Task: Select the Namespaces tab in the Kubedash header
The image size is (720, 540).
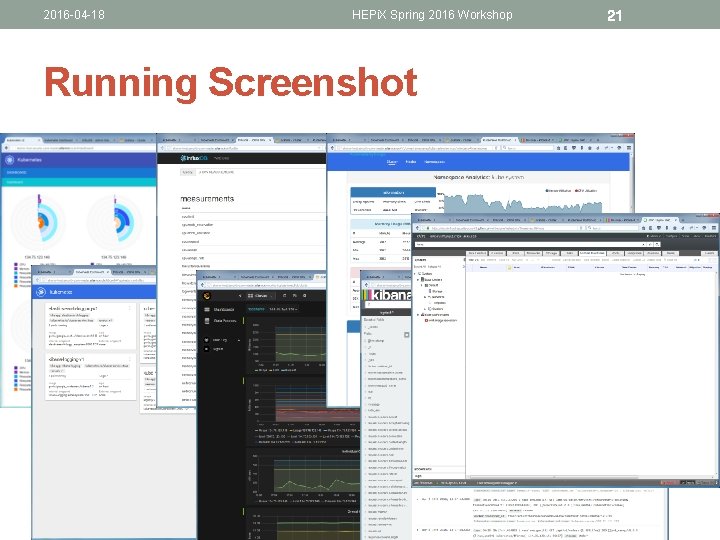Action: [434, 162]
